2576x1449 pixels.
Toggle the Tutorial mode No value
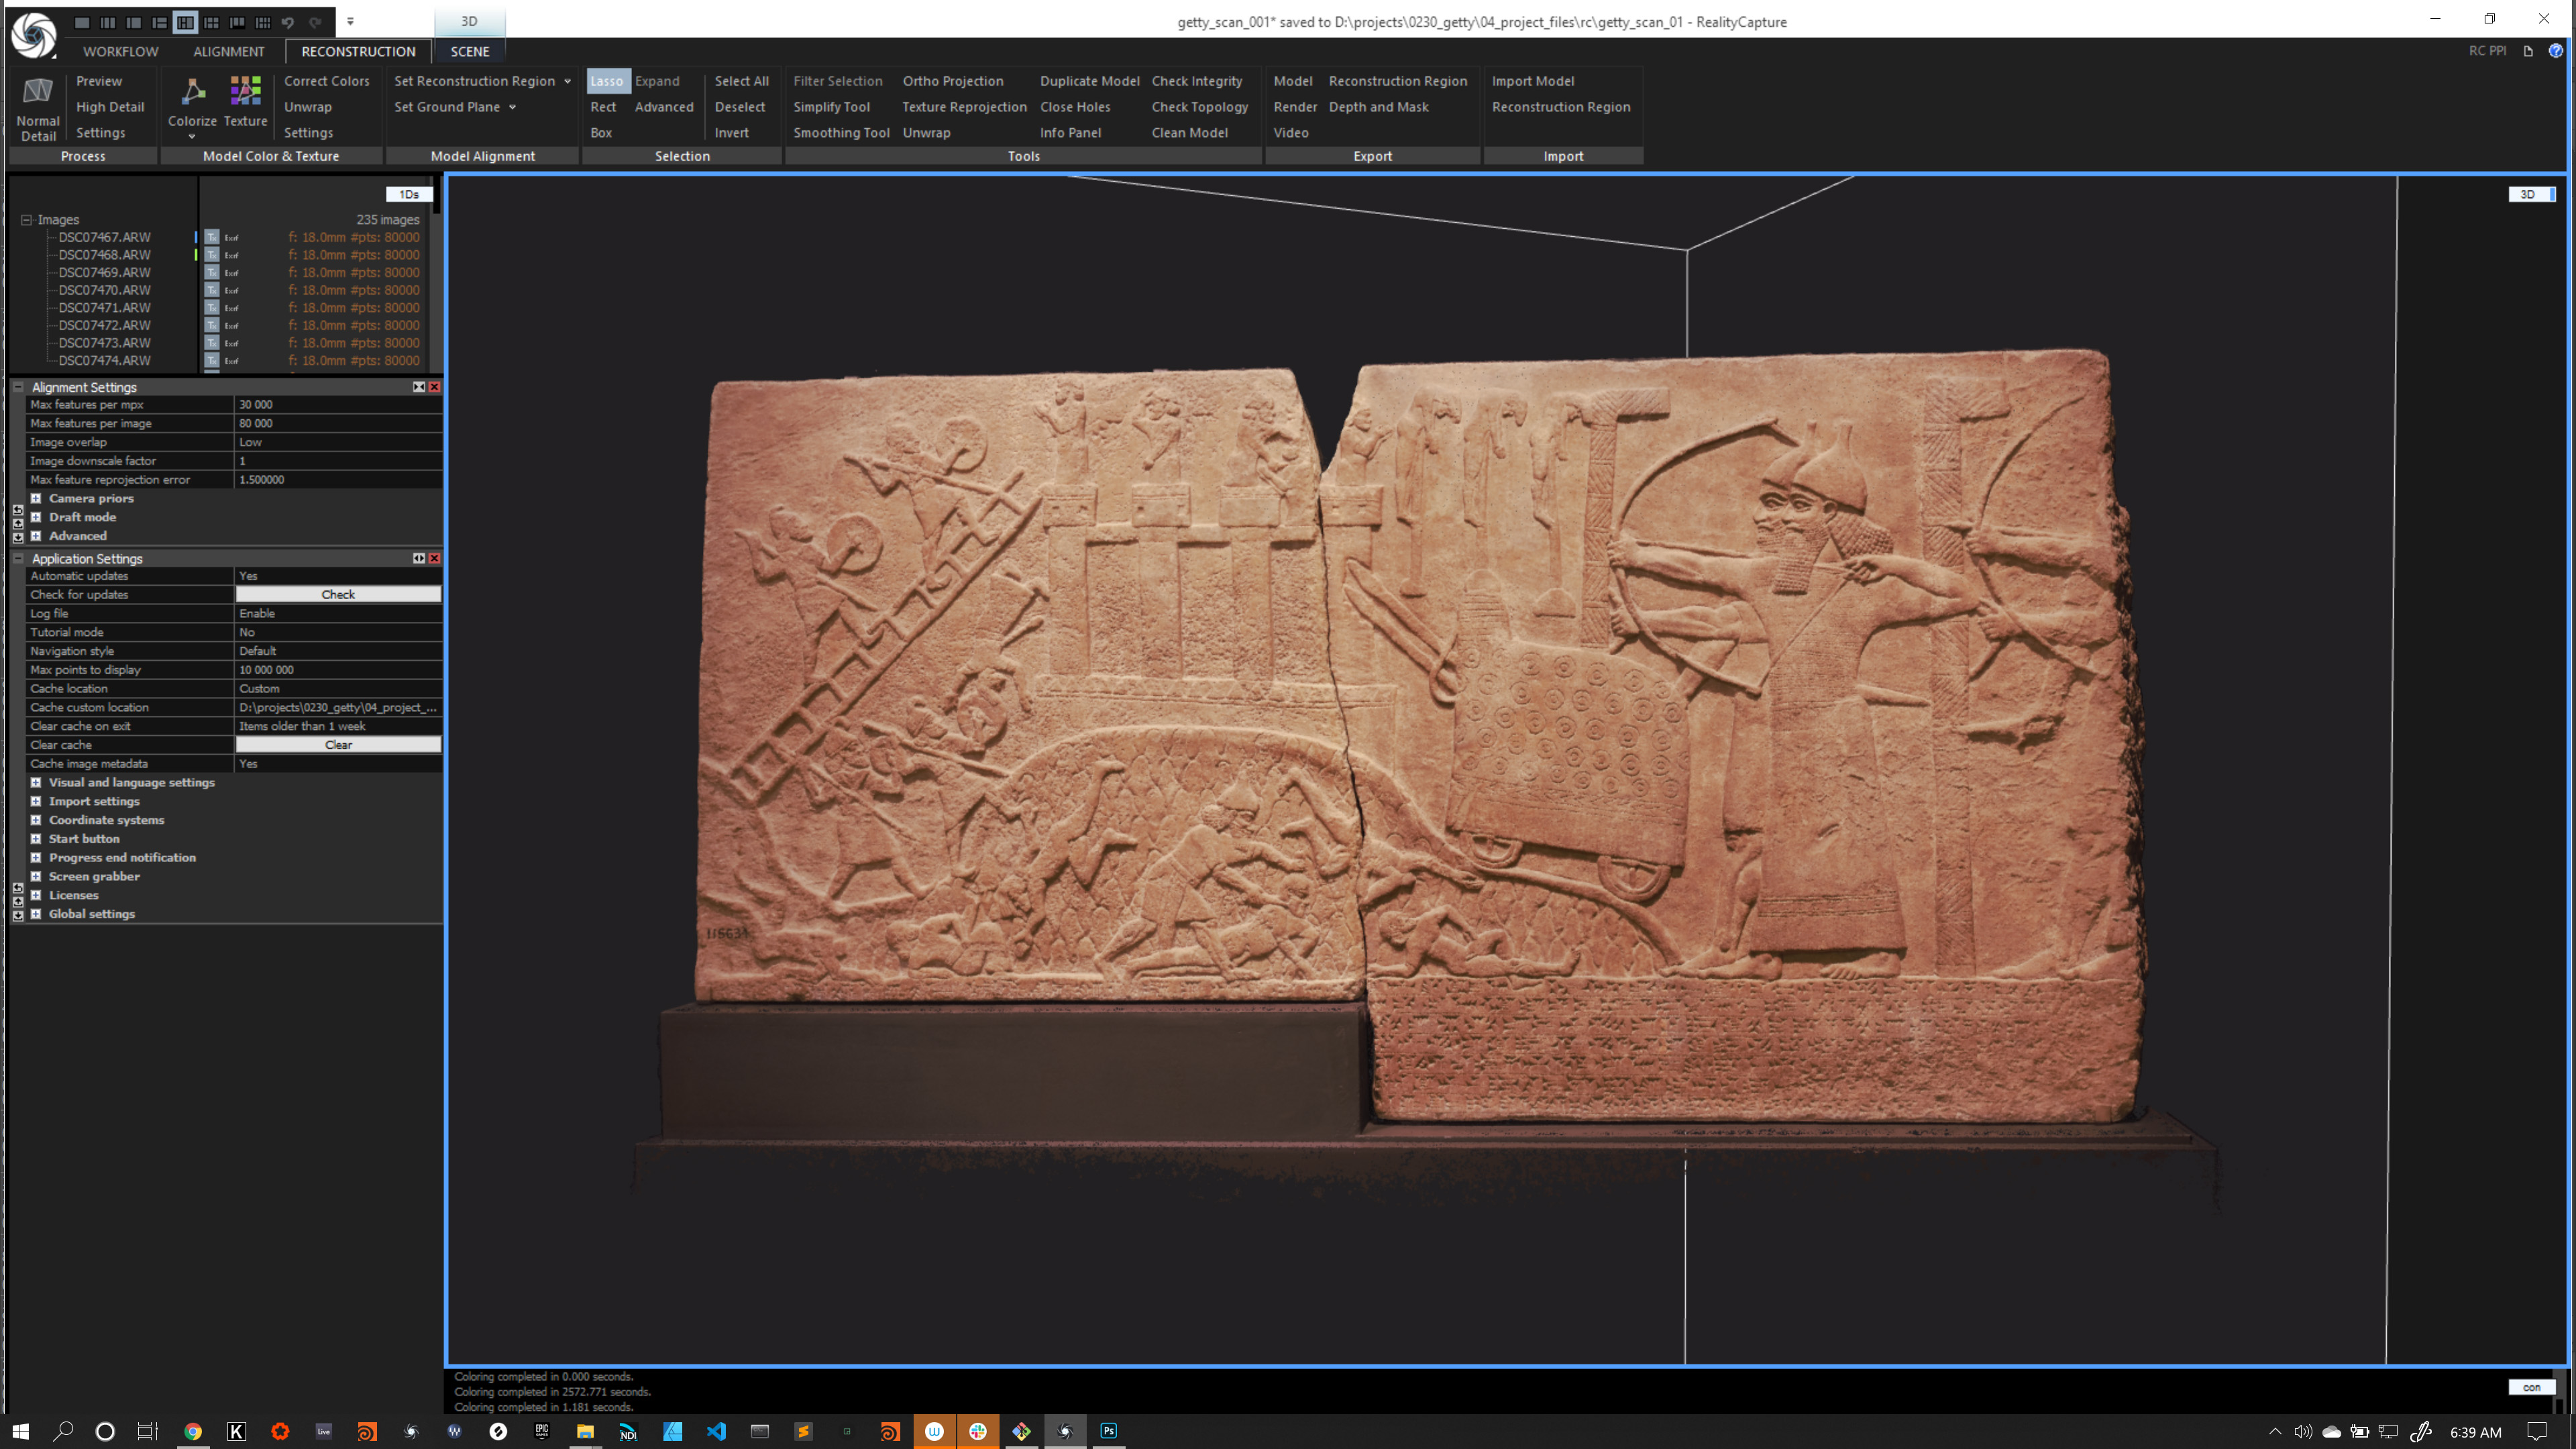[338, 632]
